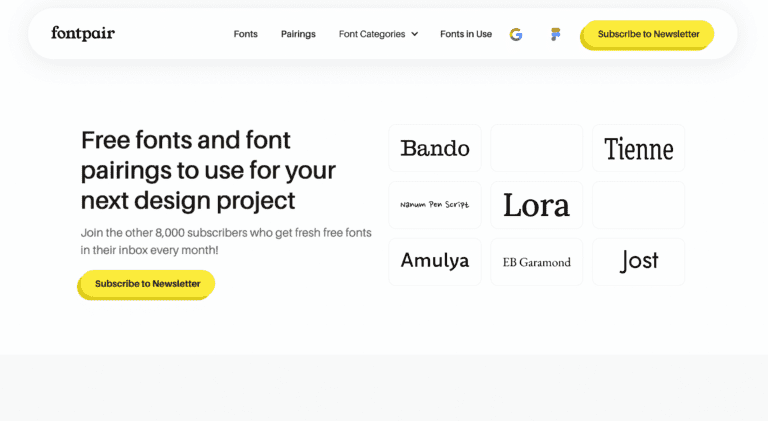Choose the Lora font card

[x=536, y=205]
